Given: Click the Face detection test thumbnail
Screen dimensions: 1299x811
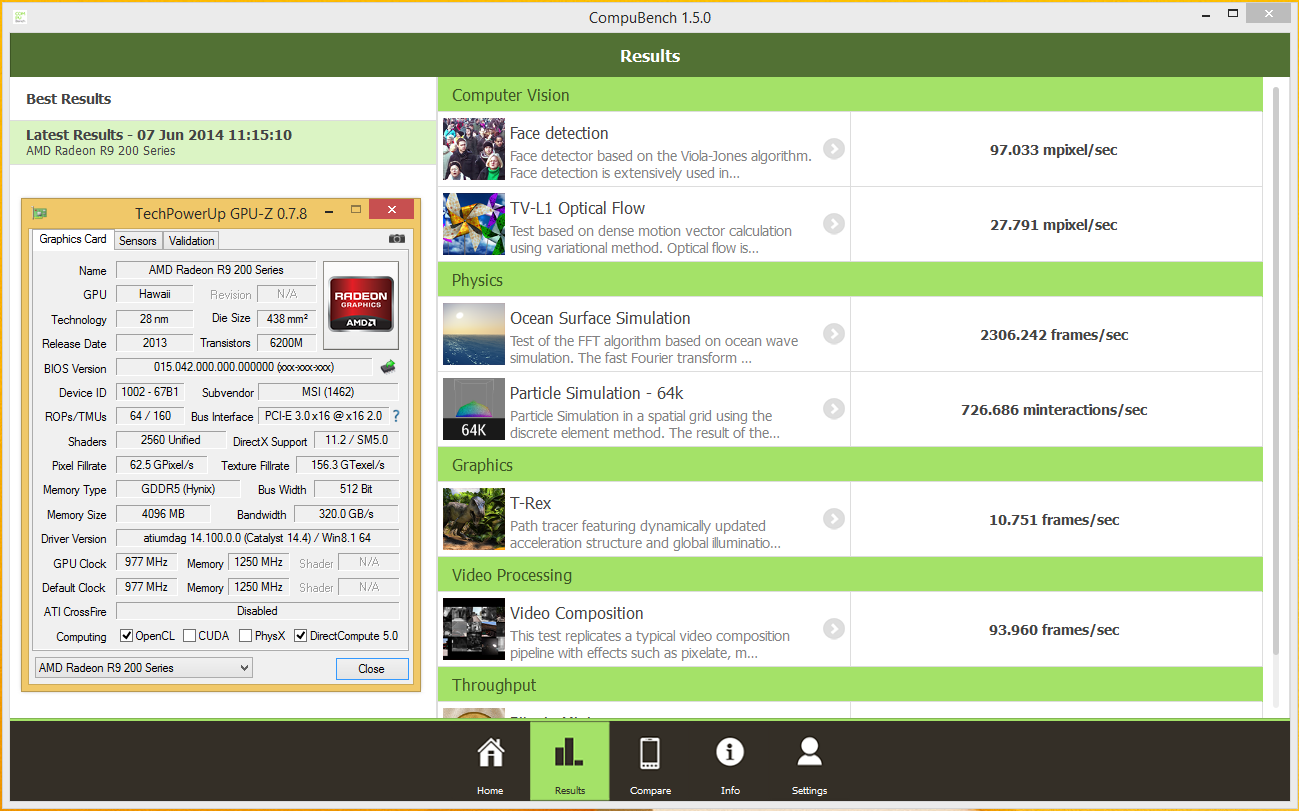Looking at the screenshot, I should pos(474,150).
